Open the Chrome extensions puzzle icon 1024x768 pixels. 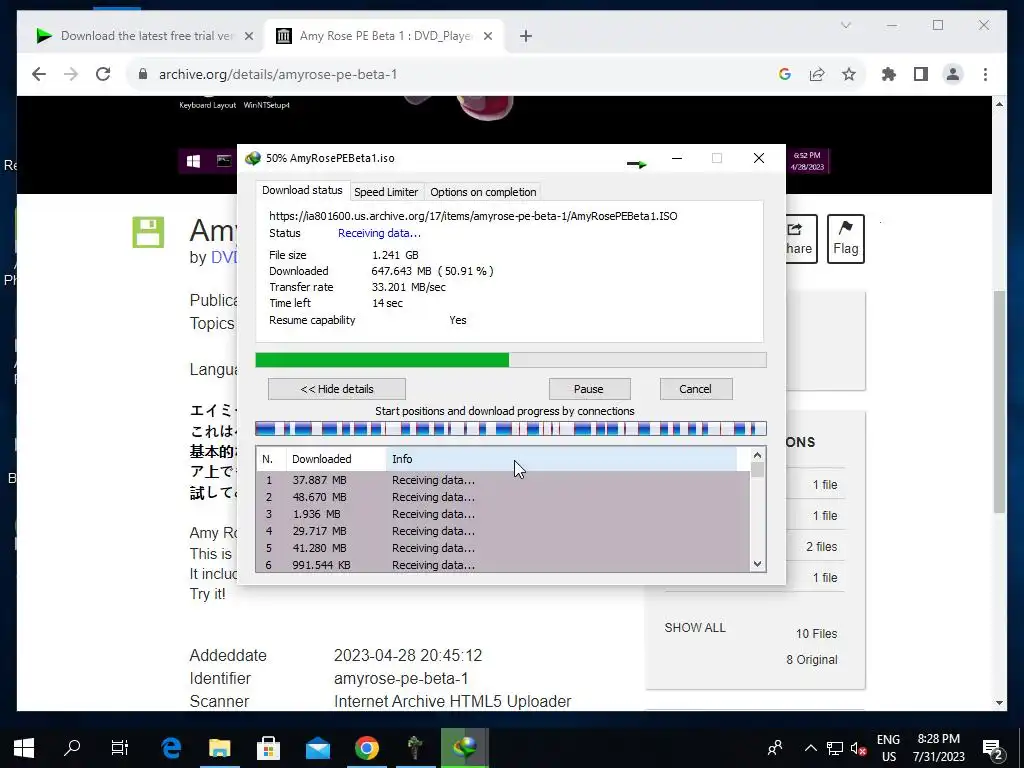pyautogui.click(x=889, y=74)
